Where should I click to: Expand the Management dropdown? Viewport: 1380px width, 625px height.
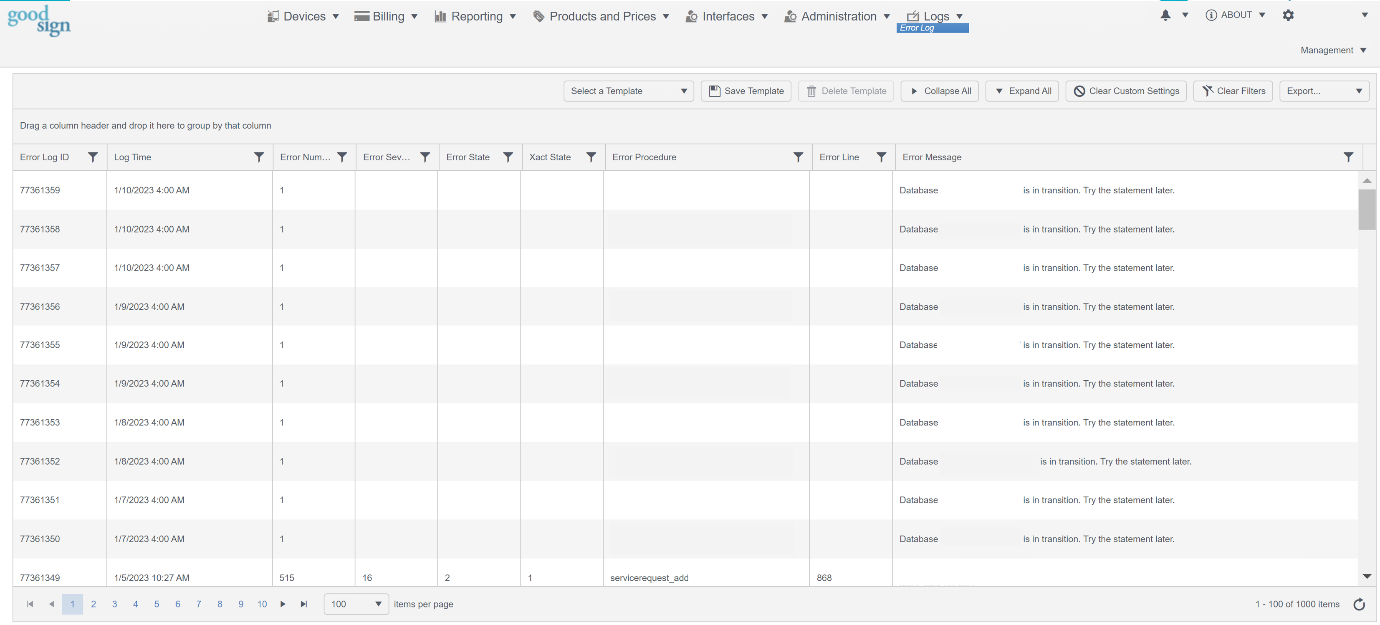coord(1333,50)
